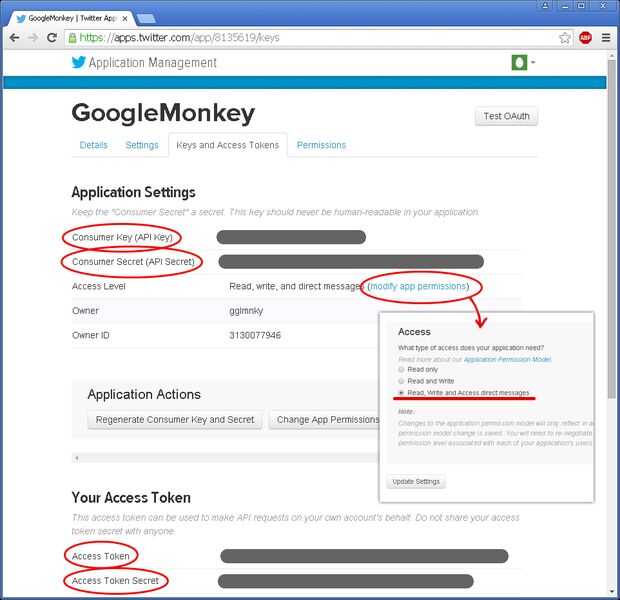Click the Access Token Secret label
Screen dimensions: 620x600
point(115,581)
